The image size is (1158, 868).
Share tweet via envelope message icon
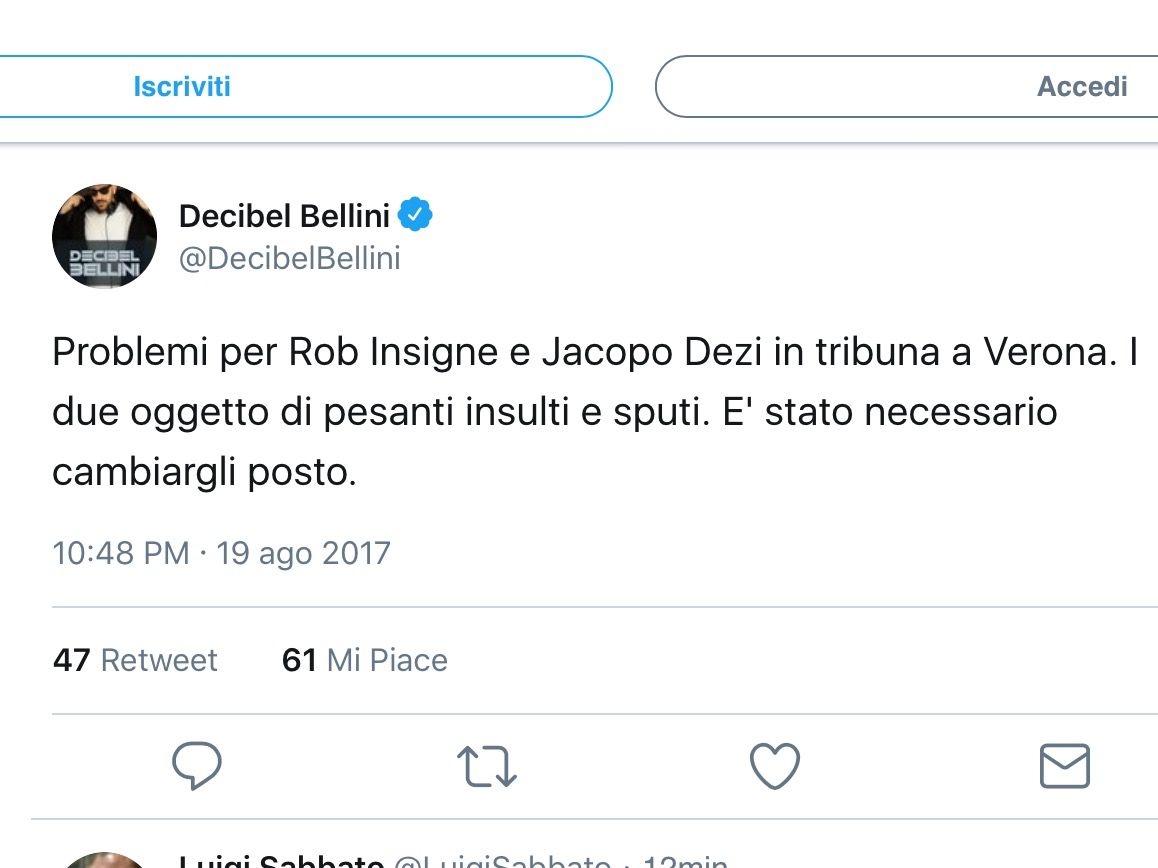click(1064, 766)
